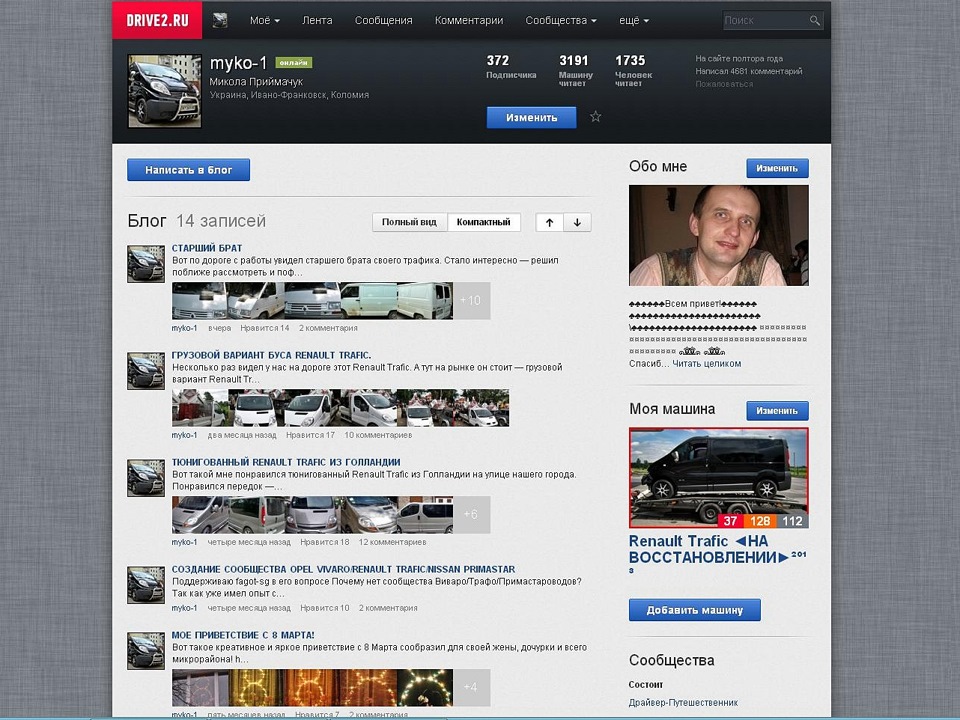Viewport: 960px width, 720px height.
Task: Sort blog entries descending with down arrow
Action: point(577,222)
